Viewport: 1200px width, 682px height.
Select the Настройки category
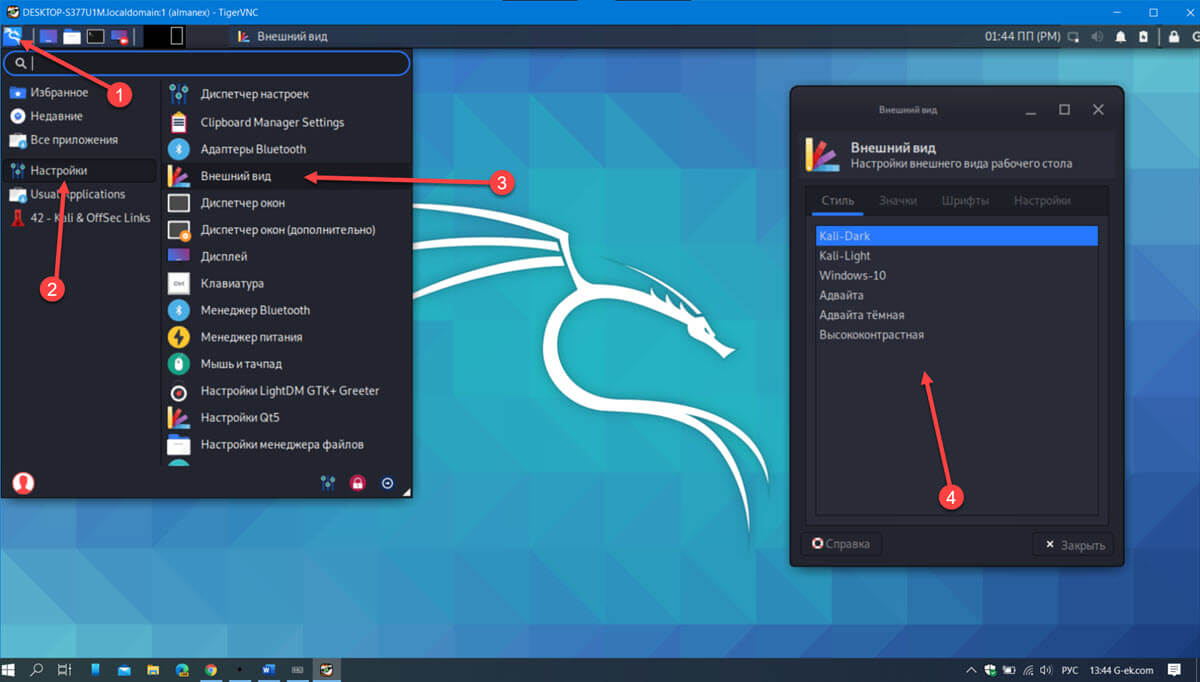click(x=80, y=171)
